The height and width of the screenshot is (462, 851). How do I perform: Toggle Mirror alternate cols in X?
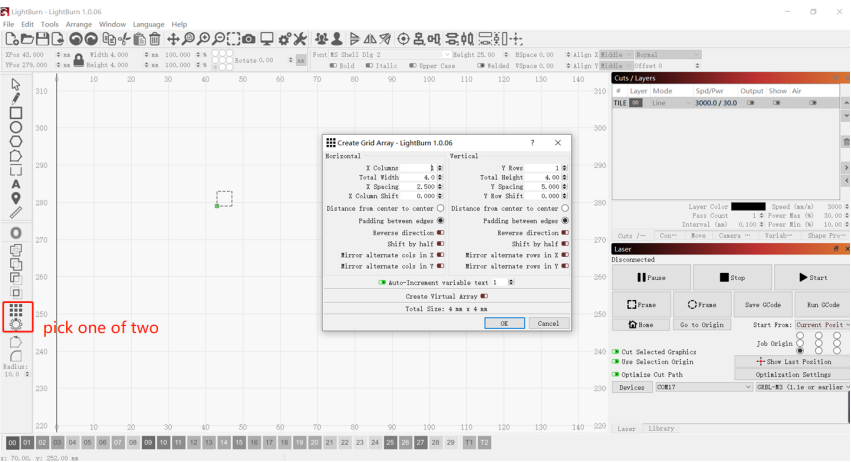(x=440, y=255)
